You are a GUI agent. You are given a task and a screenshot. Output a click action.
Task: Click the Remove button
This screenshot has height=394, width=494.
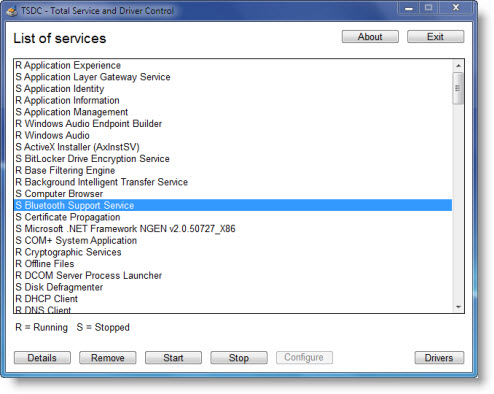coord(108,358)
